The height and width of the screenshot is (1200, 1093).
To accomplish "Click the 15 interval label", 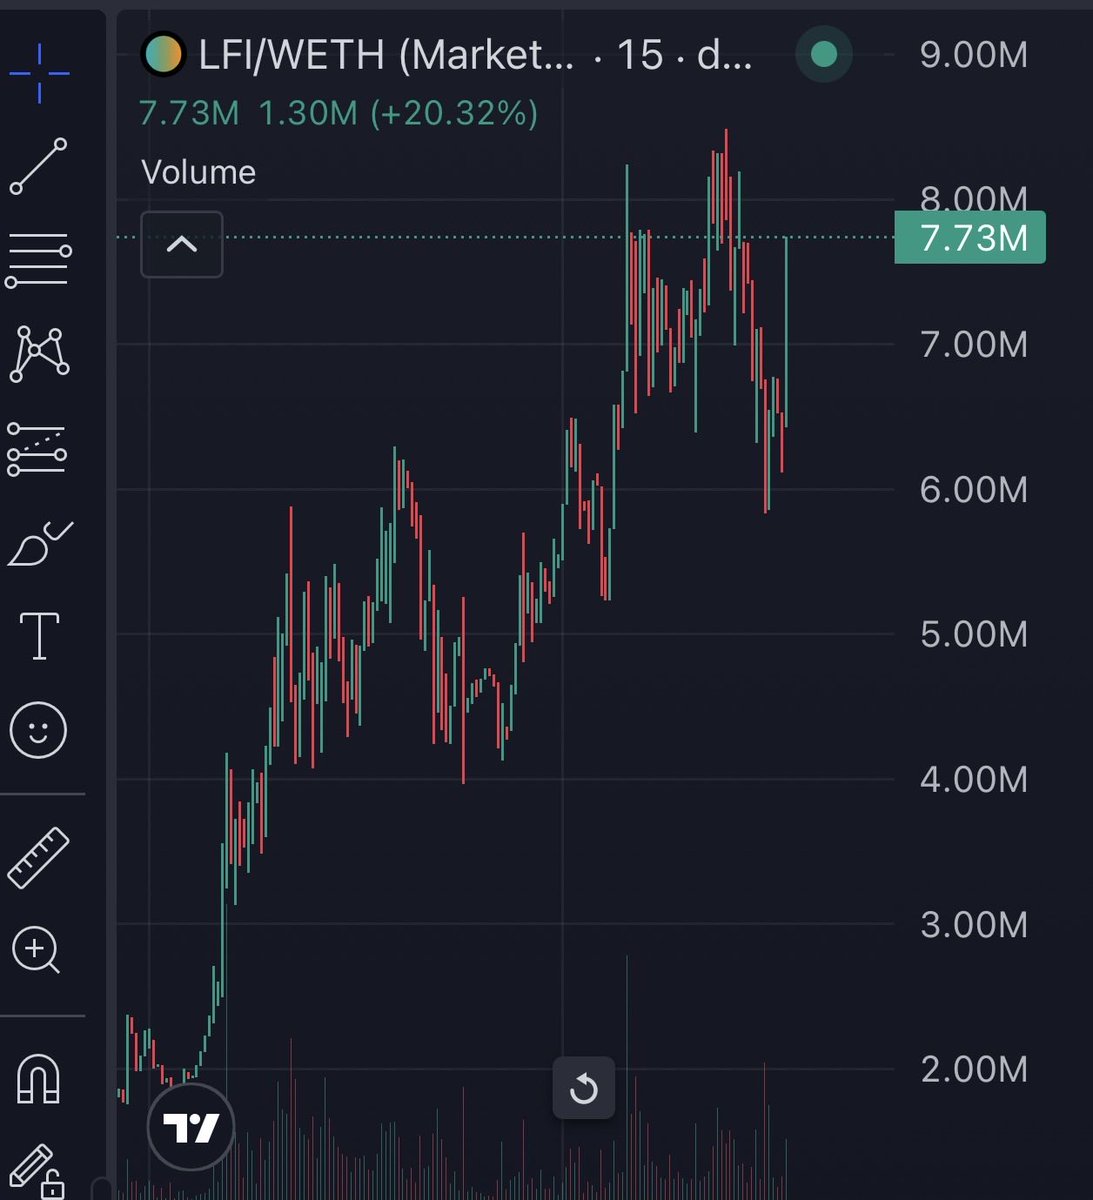I will click(639, 55).
